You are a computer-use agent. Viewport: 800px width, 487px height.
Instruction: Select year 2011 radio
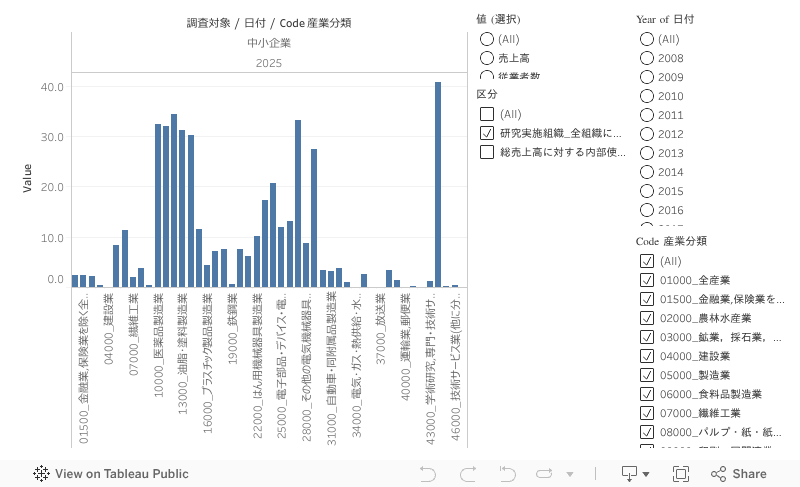pos(646,115)
